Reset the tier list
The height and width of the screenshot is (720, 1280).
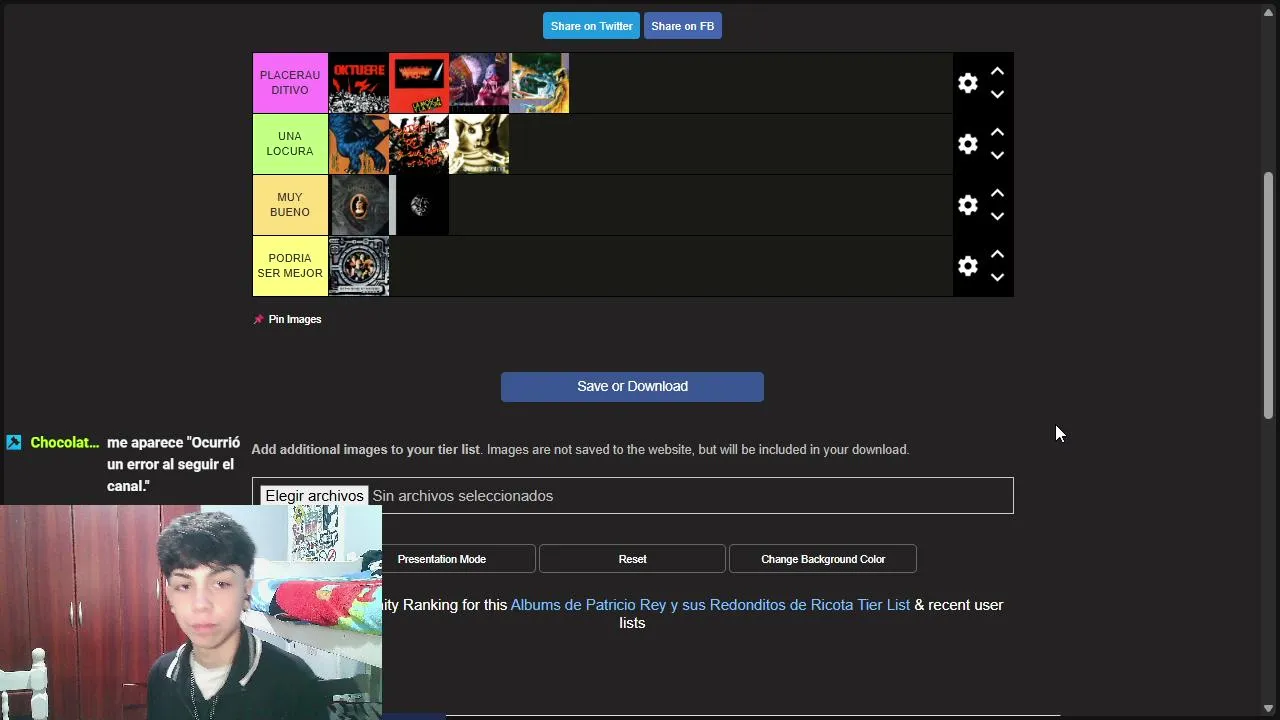632,559
